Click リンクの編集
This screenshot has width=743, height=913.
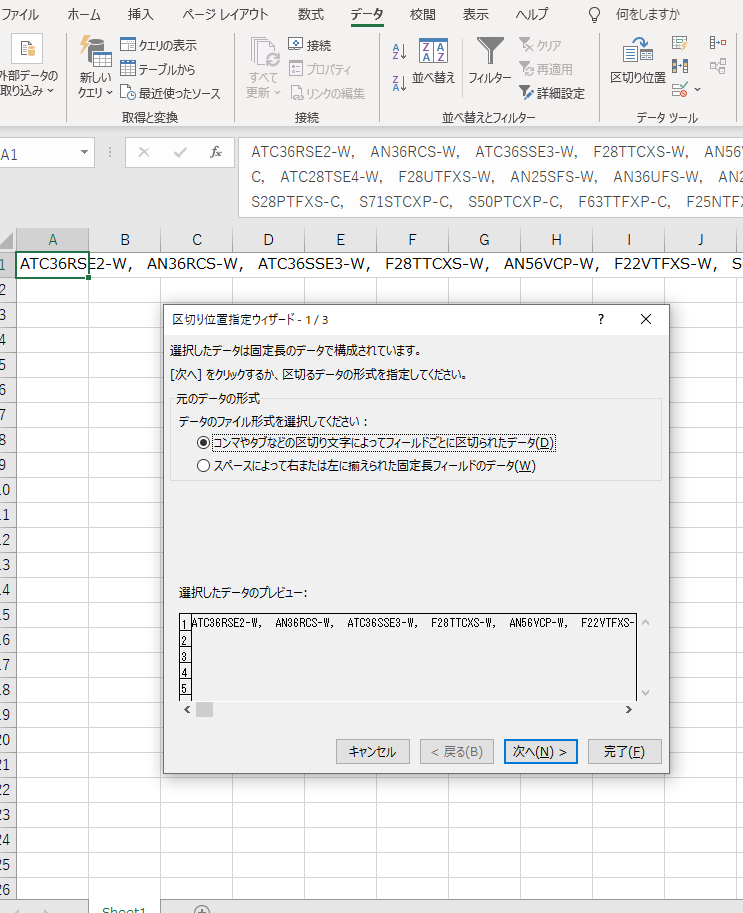click(x=327, y=93)
